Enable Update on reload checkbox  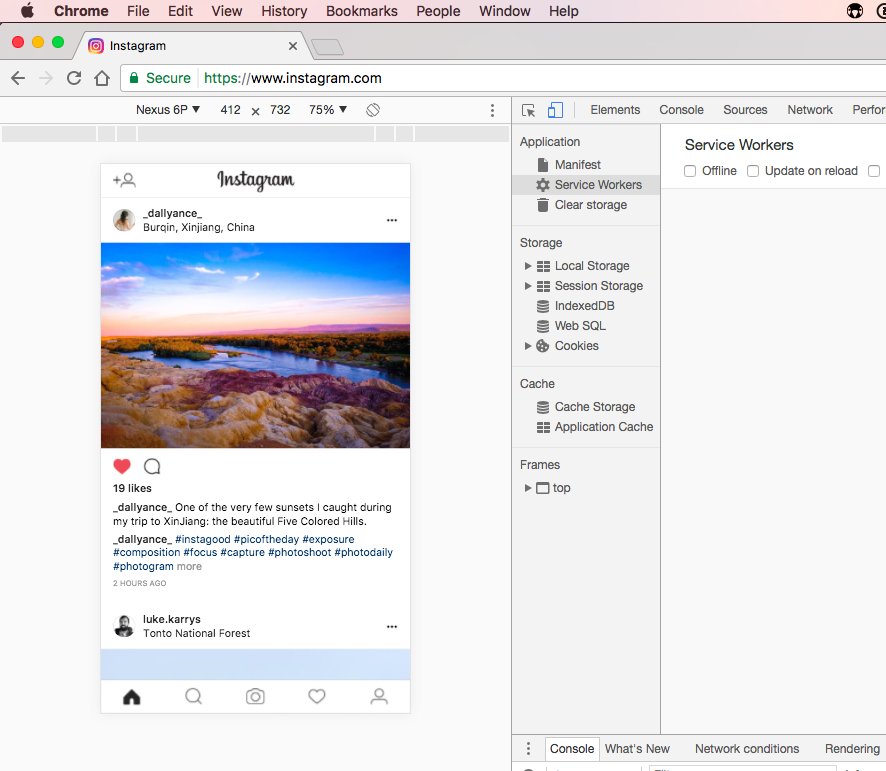click(x=753, y=171)
